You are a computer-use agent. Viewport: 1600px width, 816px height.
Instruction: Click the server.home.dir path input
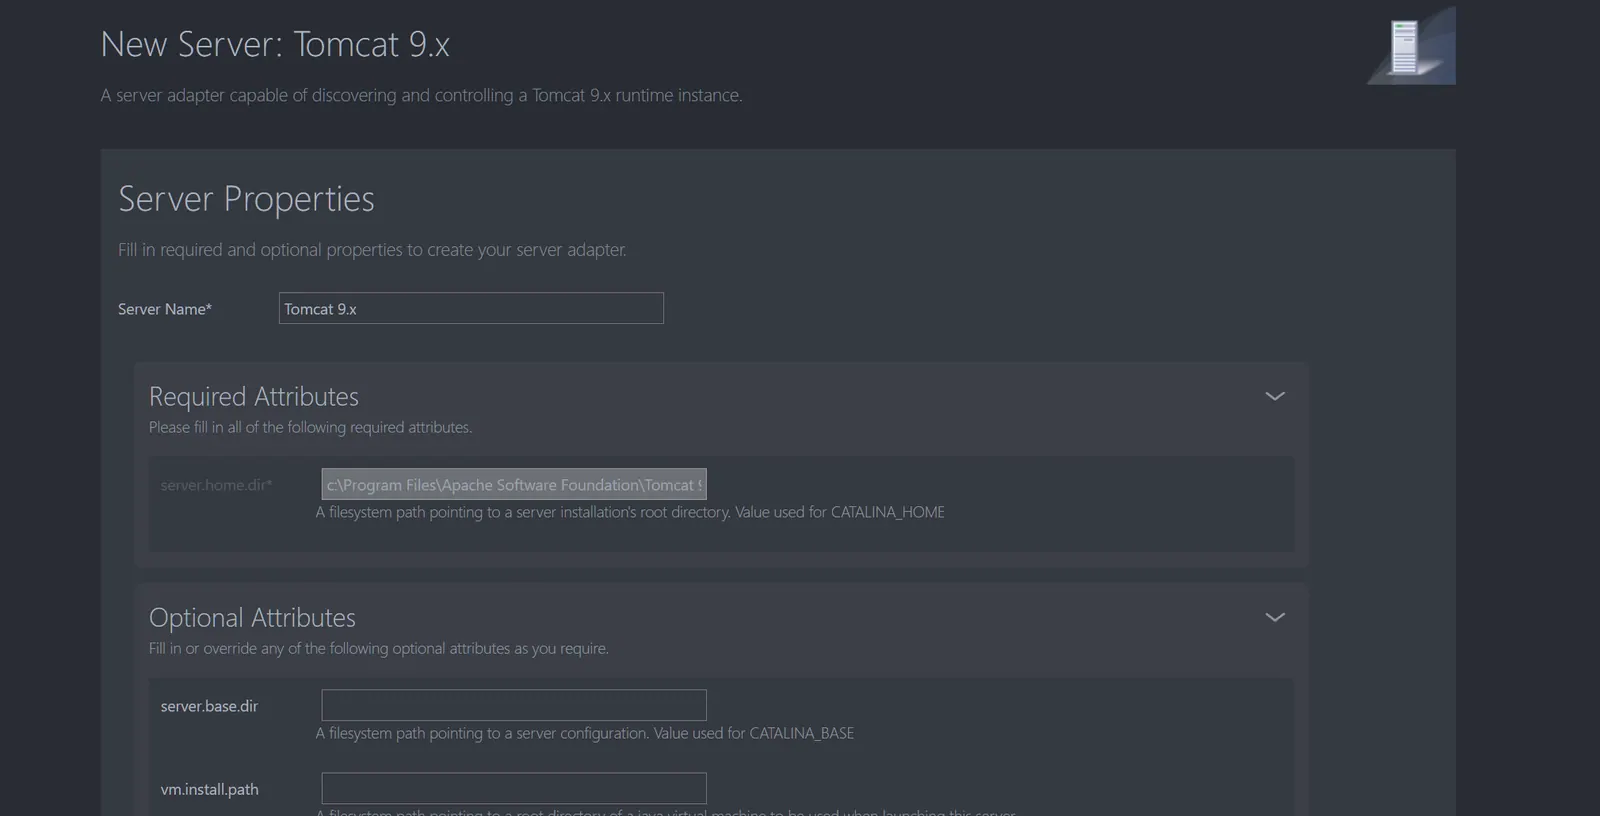[x=513, y=484]
